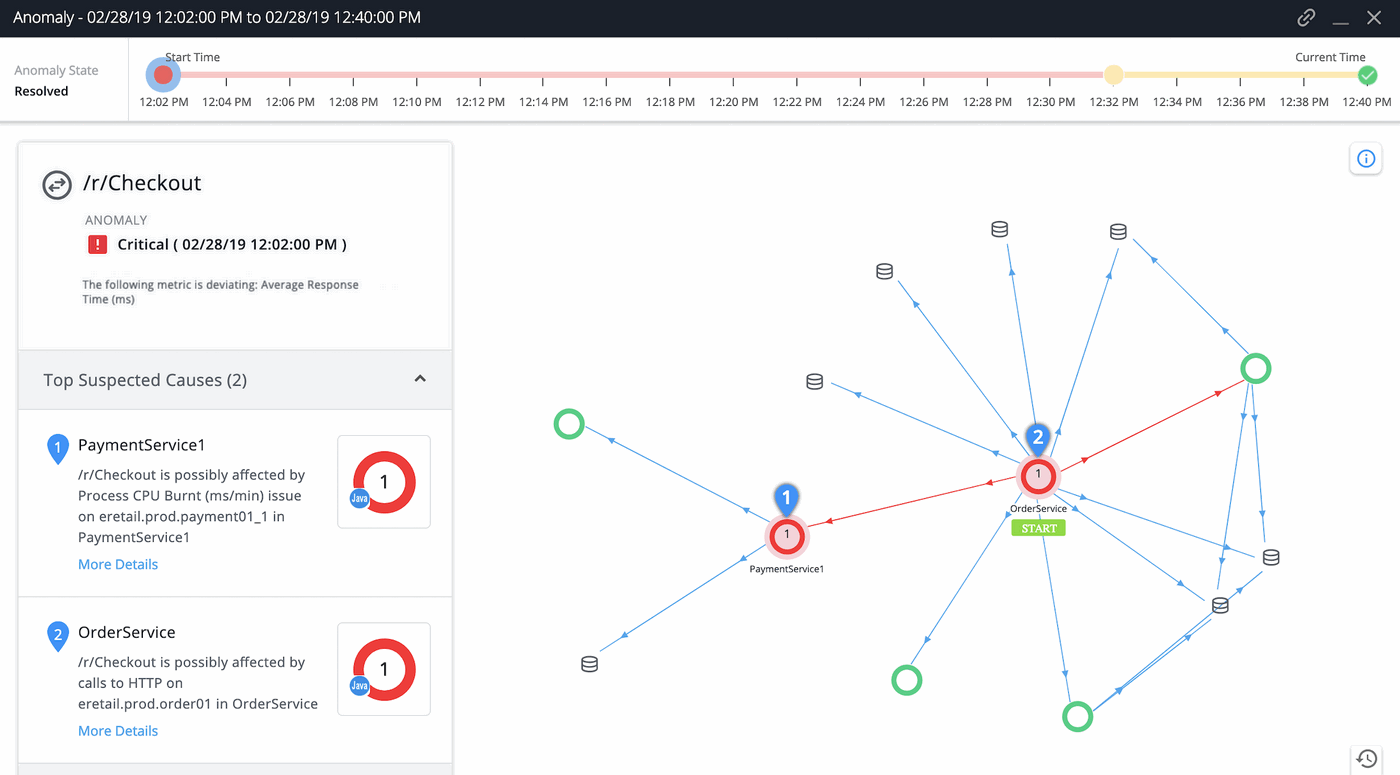Select the PaymentService1 node in flow map
The height and width of the screenshot is (775, 1400).
coord(787,536)
